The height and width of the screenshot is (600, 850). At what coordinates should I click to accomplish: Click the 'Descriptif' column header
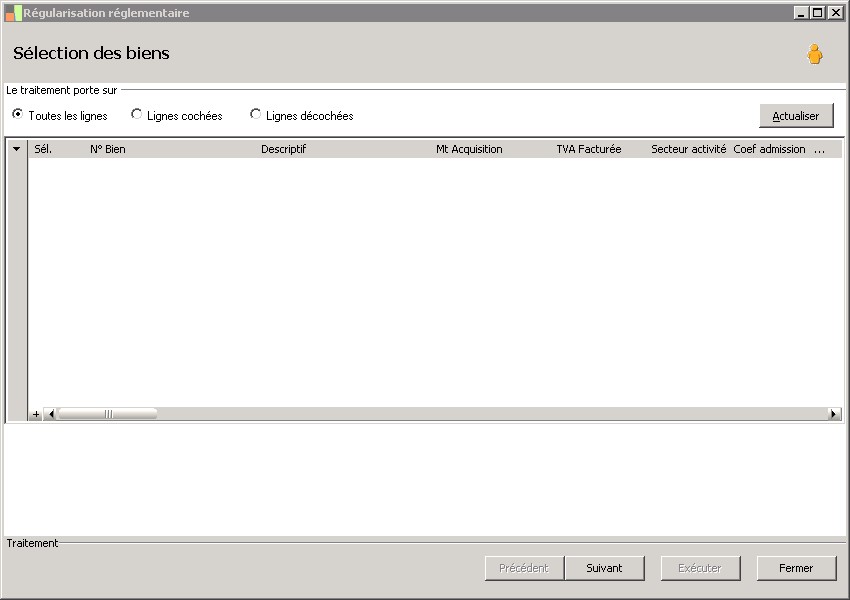point(284,149)
